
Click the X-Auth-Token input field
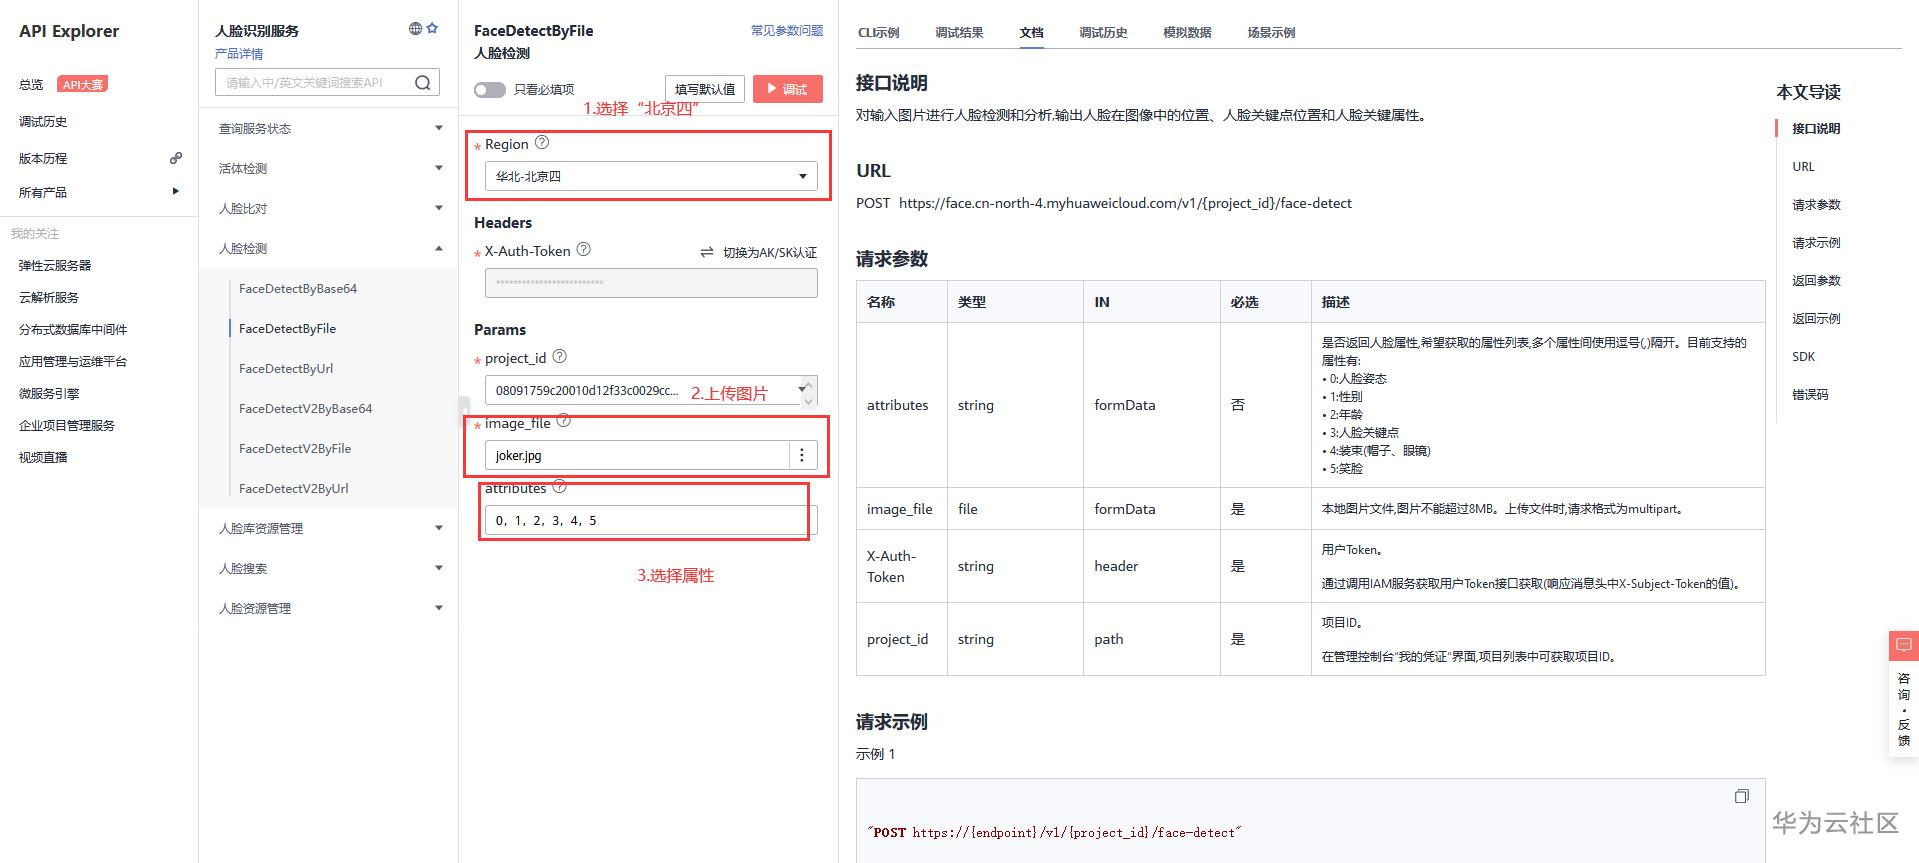(651, 283)
